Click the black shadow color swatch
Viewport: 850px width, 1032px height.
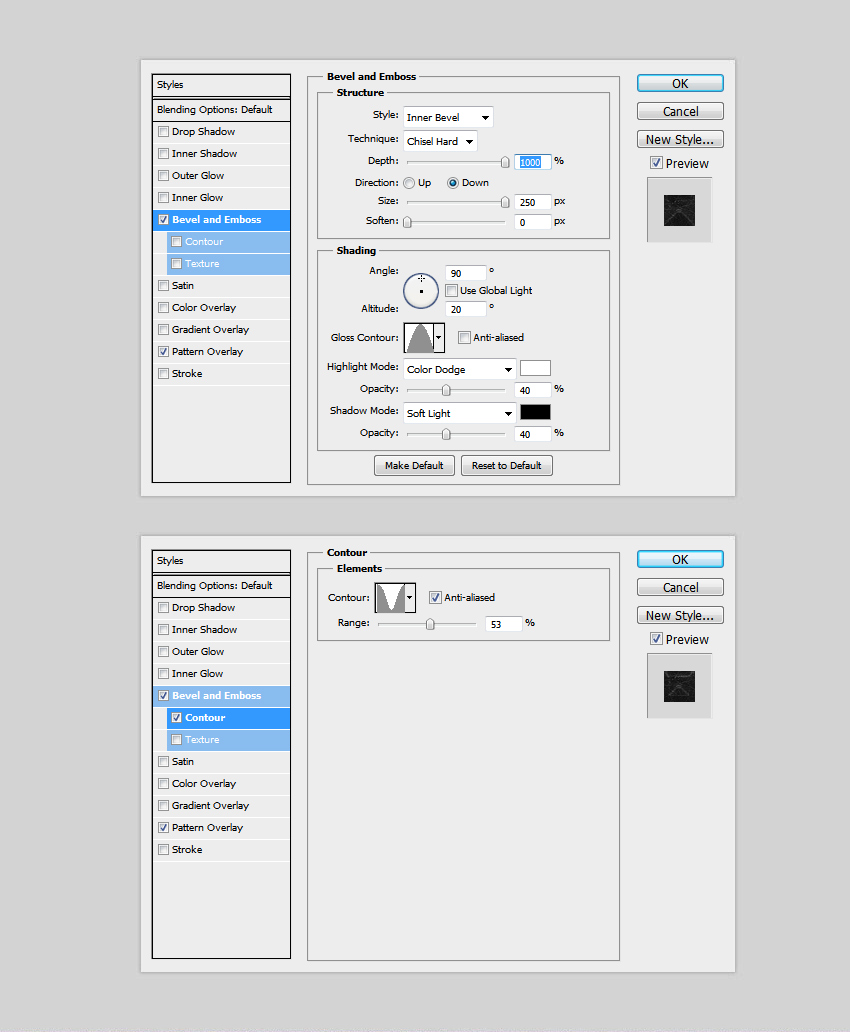click(x=535, y=412)
